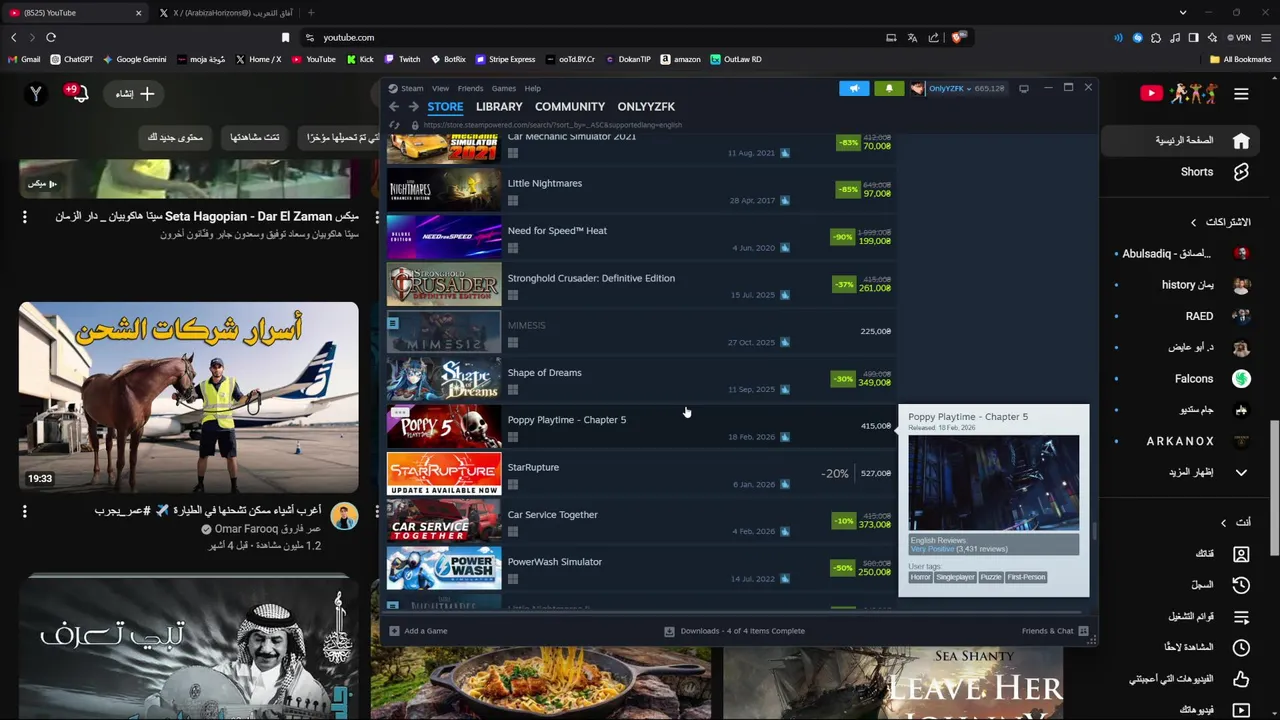Open tab search dropdown arrow
Screen dimensions: 1280x720
[x=1183, y=13]
